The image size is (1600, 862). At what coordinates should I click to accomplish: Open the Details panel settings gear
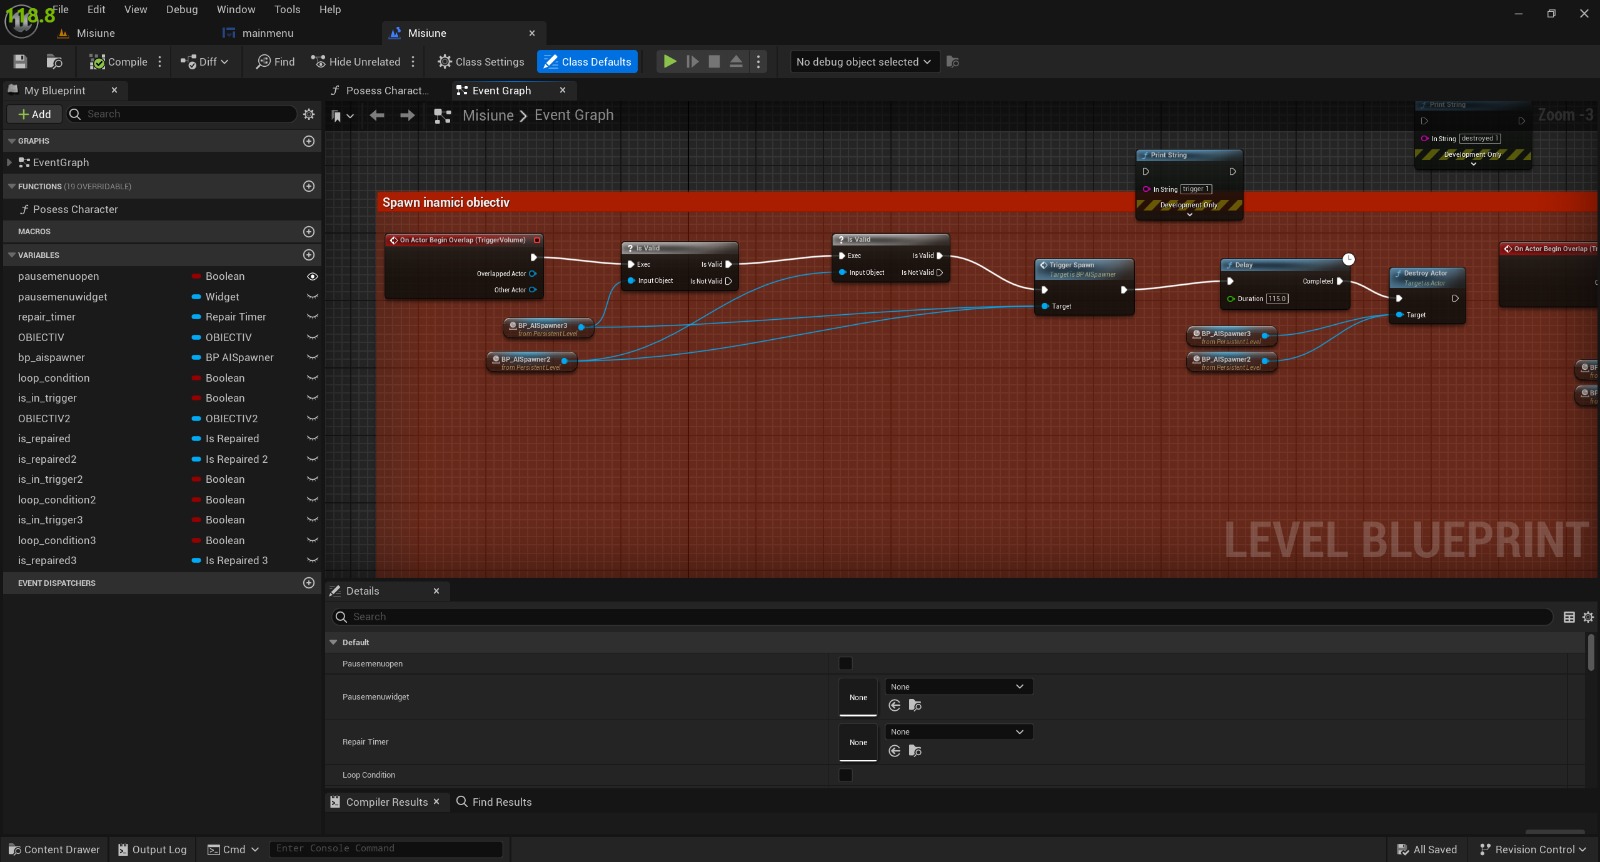point(1588,617)
